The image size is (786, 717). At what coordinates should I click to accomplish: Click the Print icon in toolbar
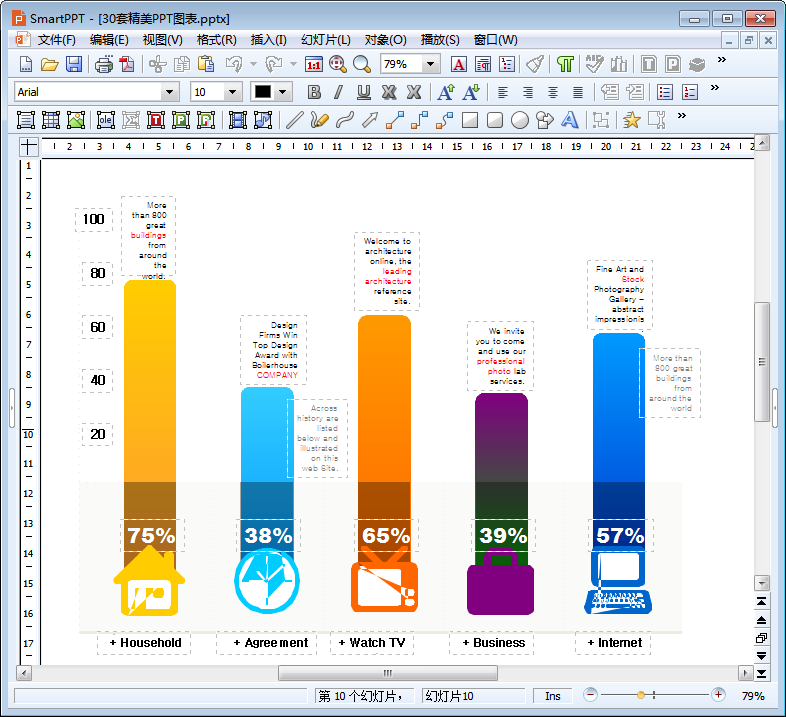[x=104, y=64]
